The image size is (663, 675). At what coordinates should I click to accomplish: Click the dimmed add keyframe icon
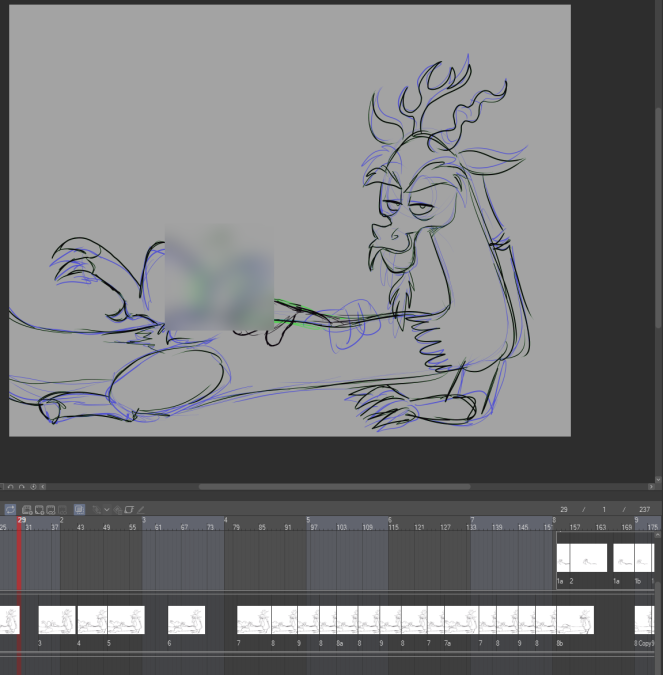[118, 510]
